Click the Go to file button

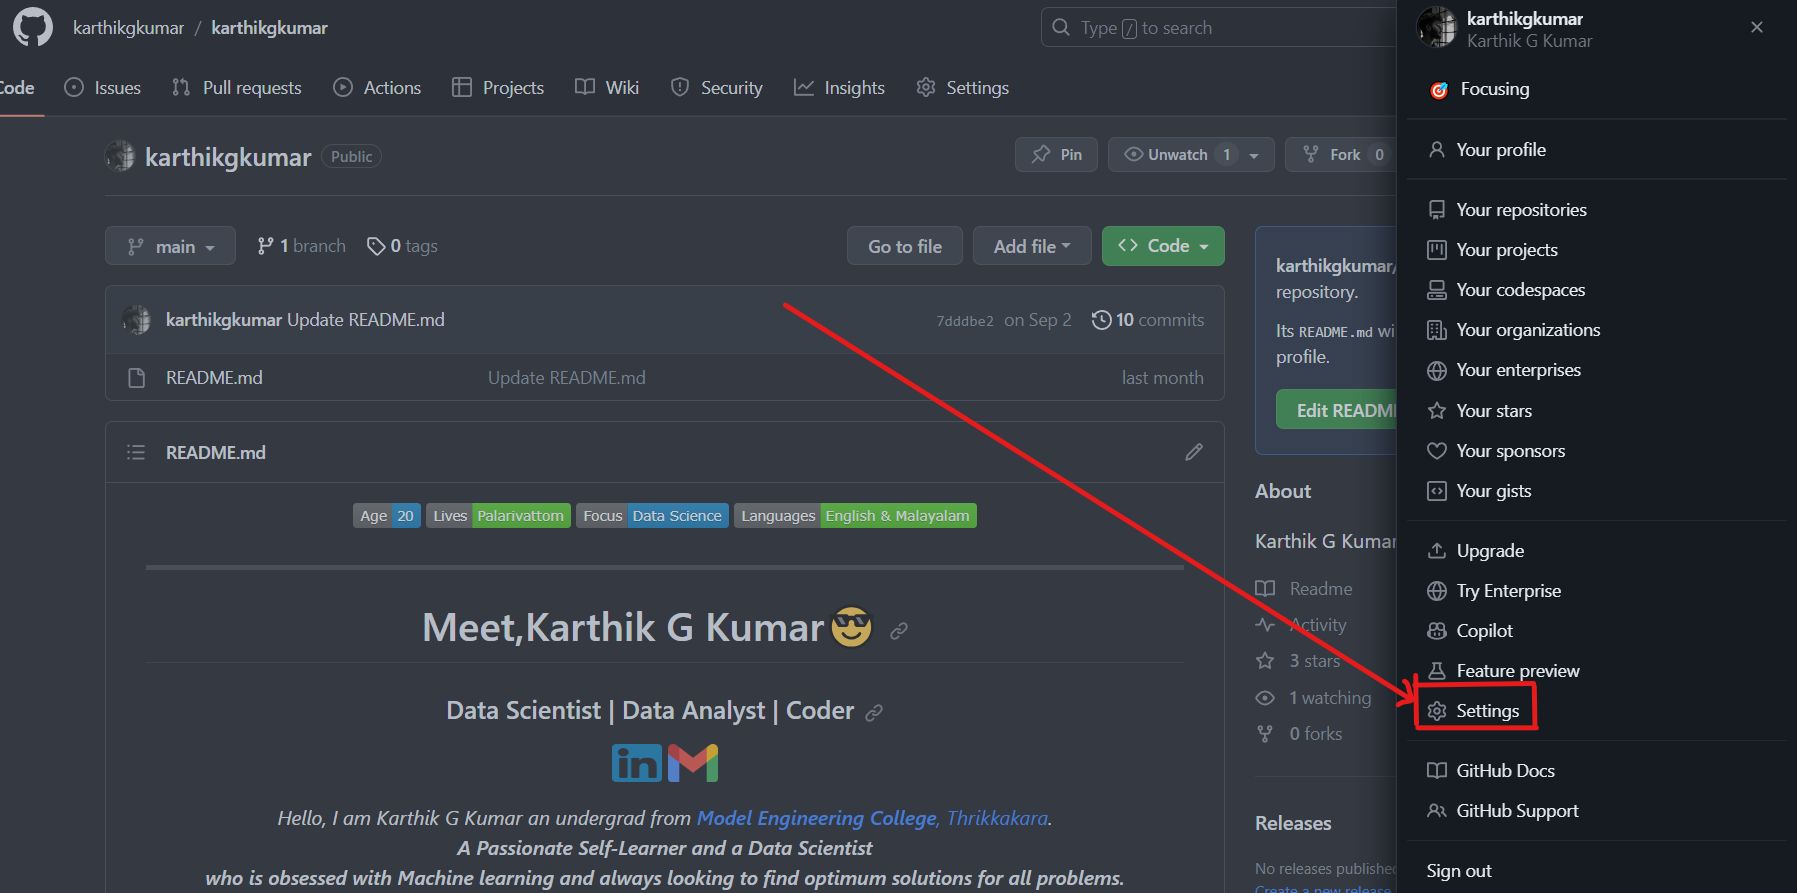[904, 246]
